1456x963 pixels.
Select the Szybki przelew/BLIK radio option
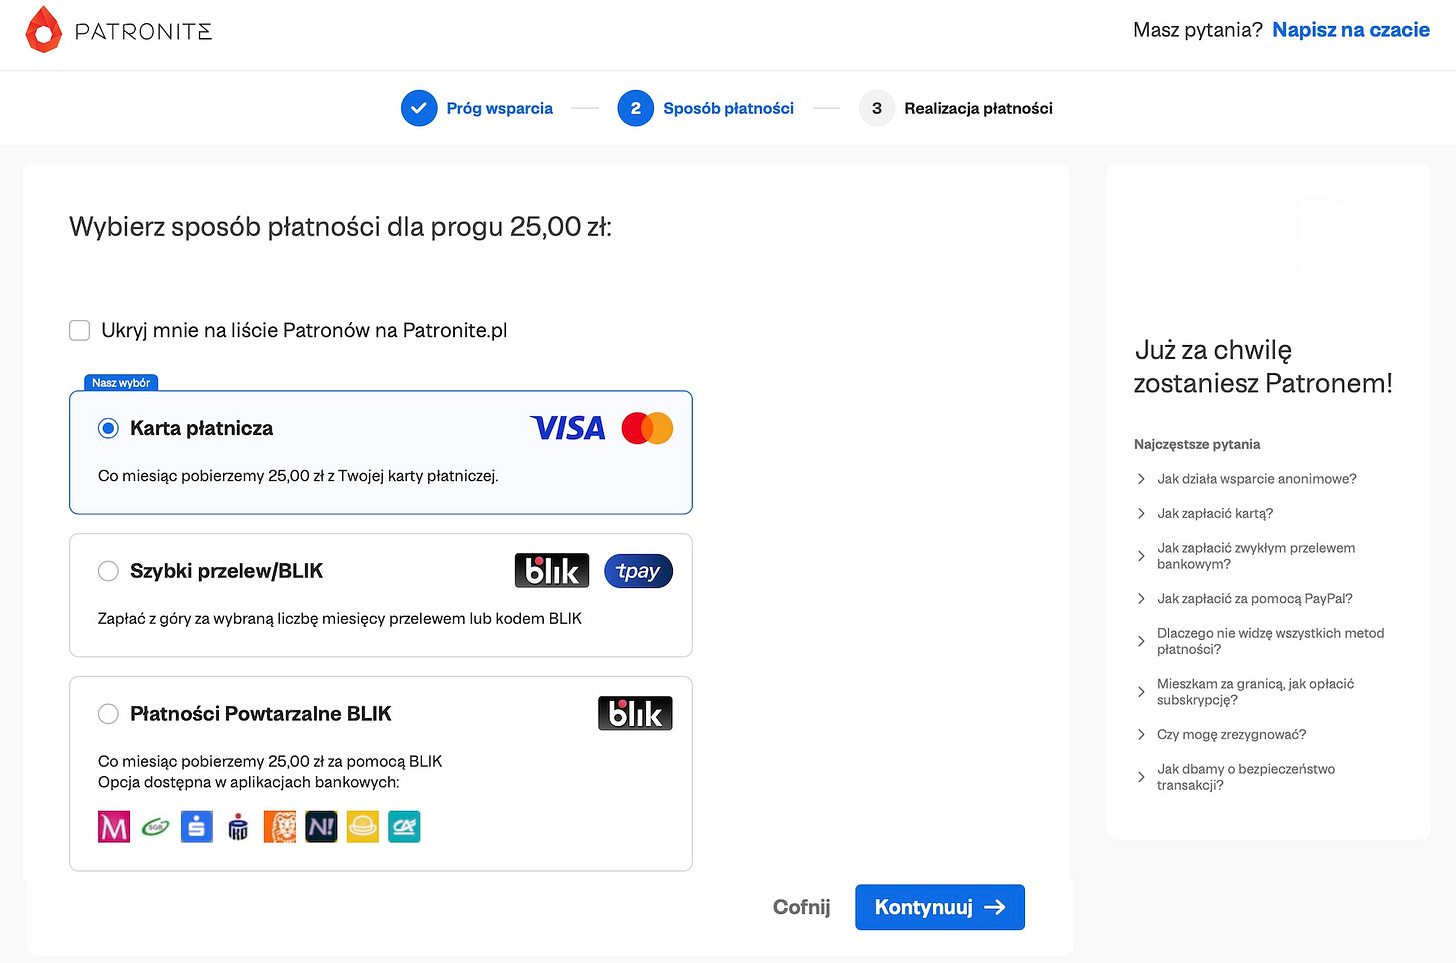click(108, 571)
